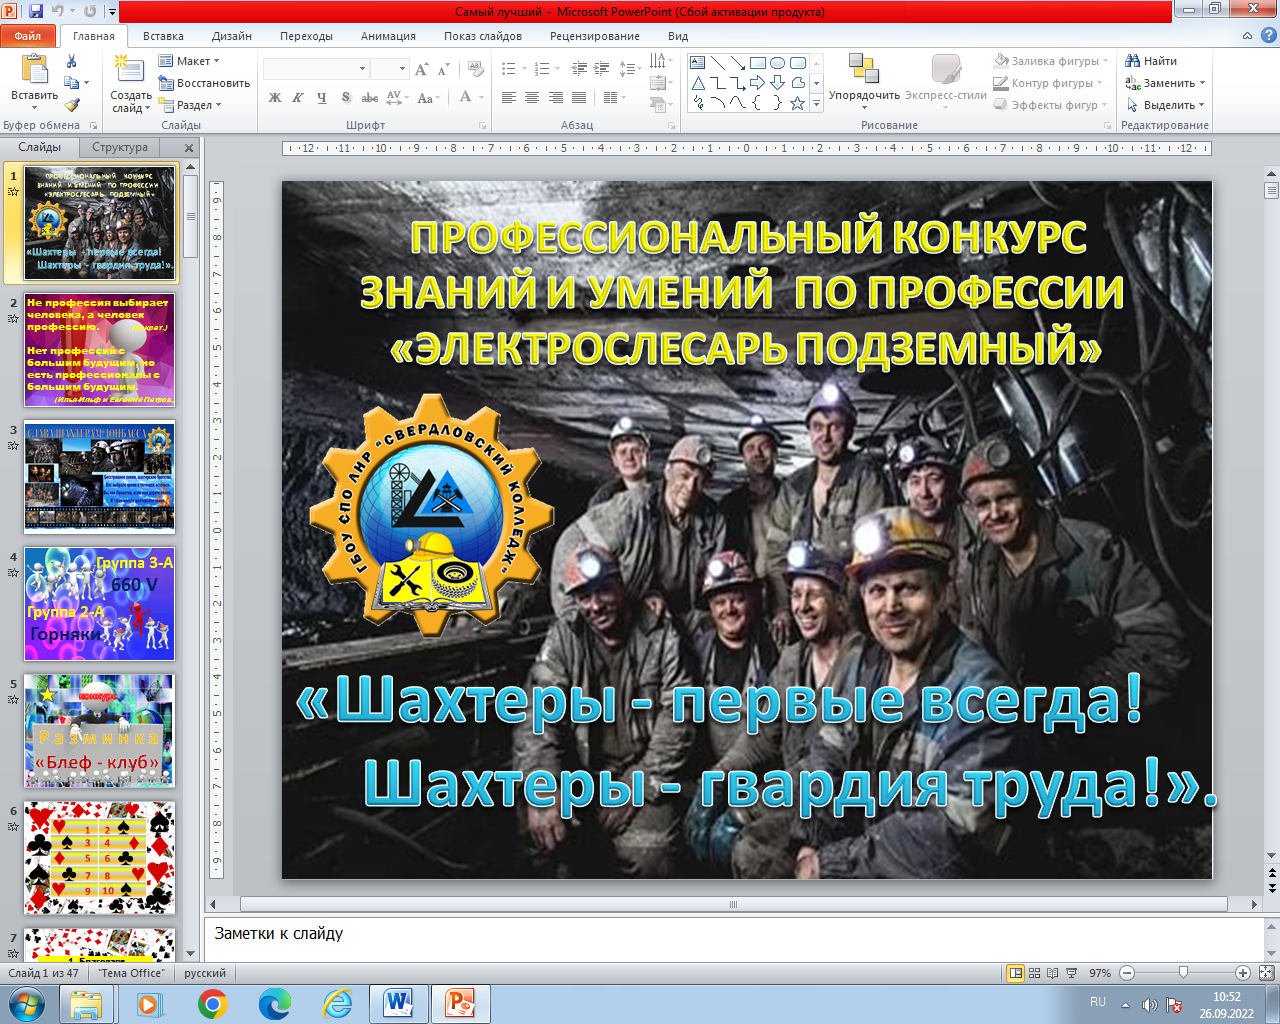This screenshot has height=1024, width=1280.
Task: Toggle Center text alignment
Action: [x=532, y=98]
